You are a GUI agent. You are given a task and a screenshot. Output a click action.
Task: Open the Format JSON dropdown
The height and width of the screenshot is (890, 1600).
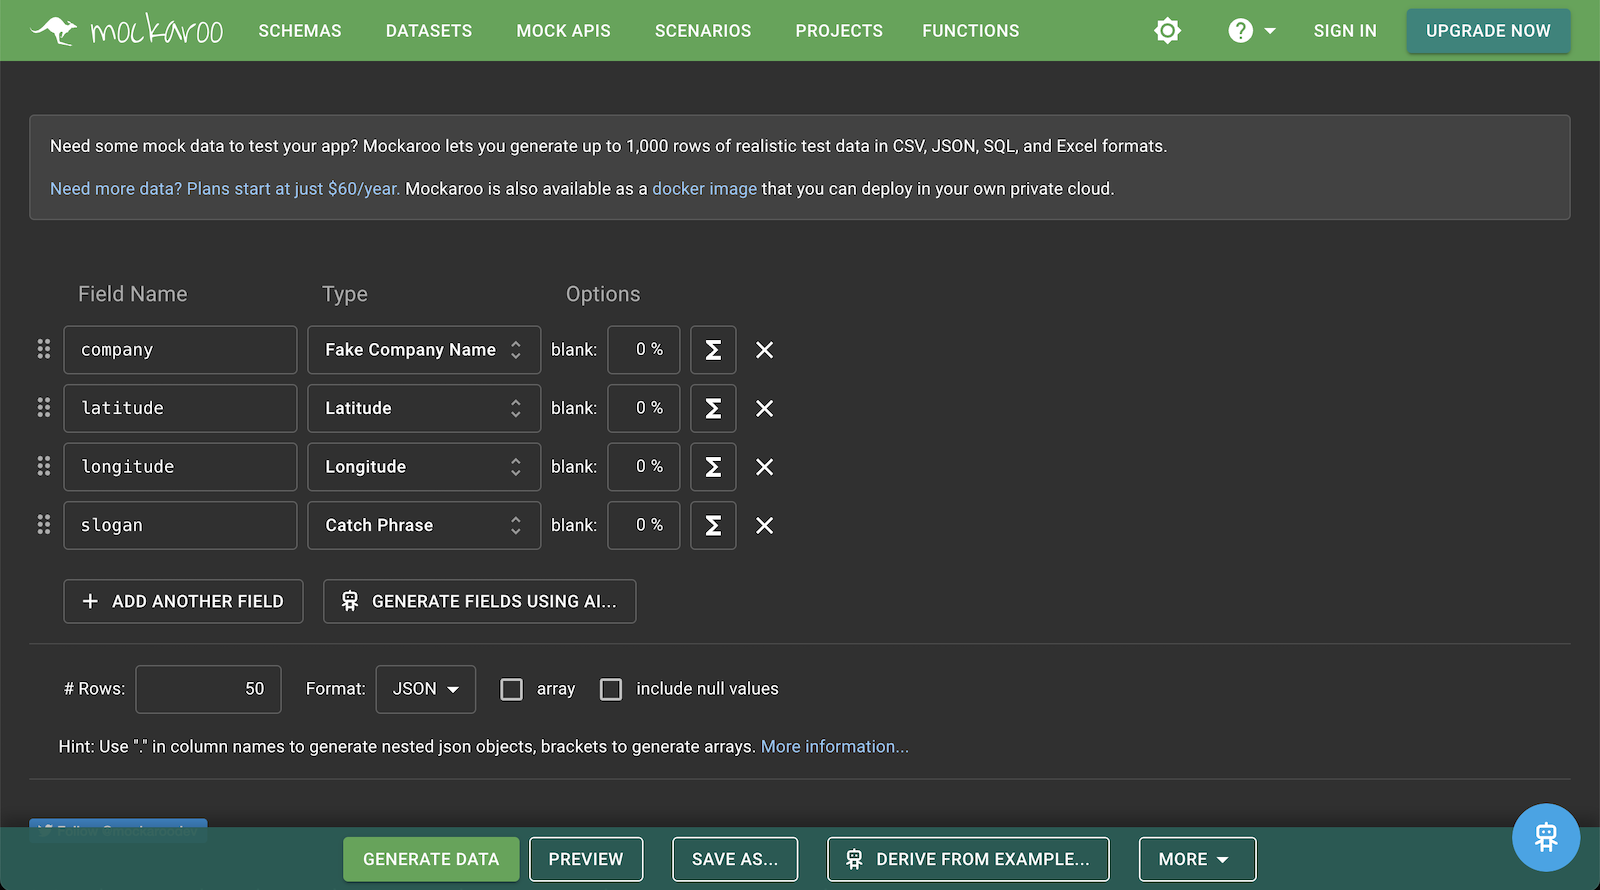click(x=425, y=689)
